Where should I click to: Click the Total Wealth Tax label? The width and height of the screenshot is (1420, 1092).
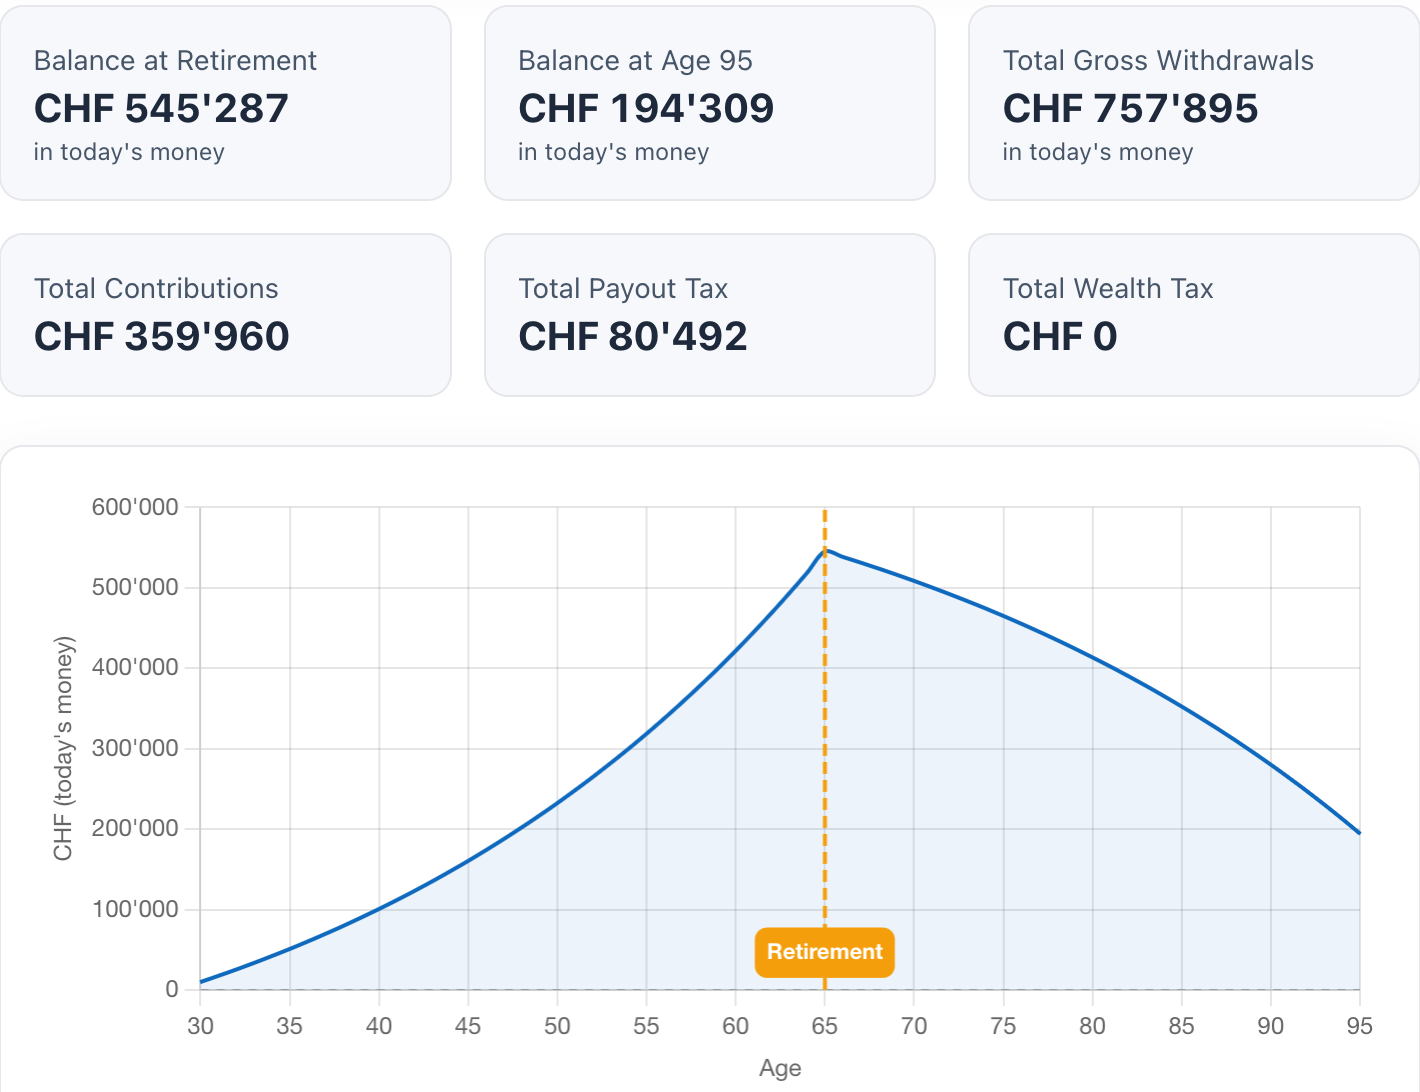pos(1108,289)
